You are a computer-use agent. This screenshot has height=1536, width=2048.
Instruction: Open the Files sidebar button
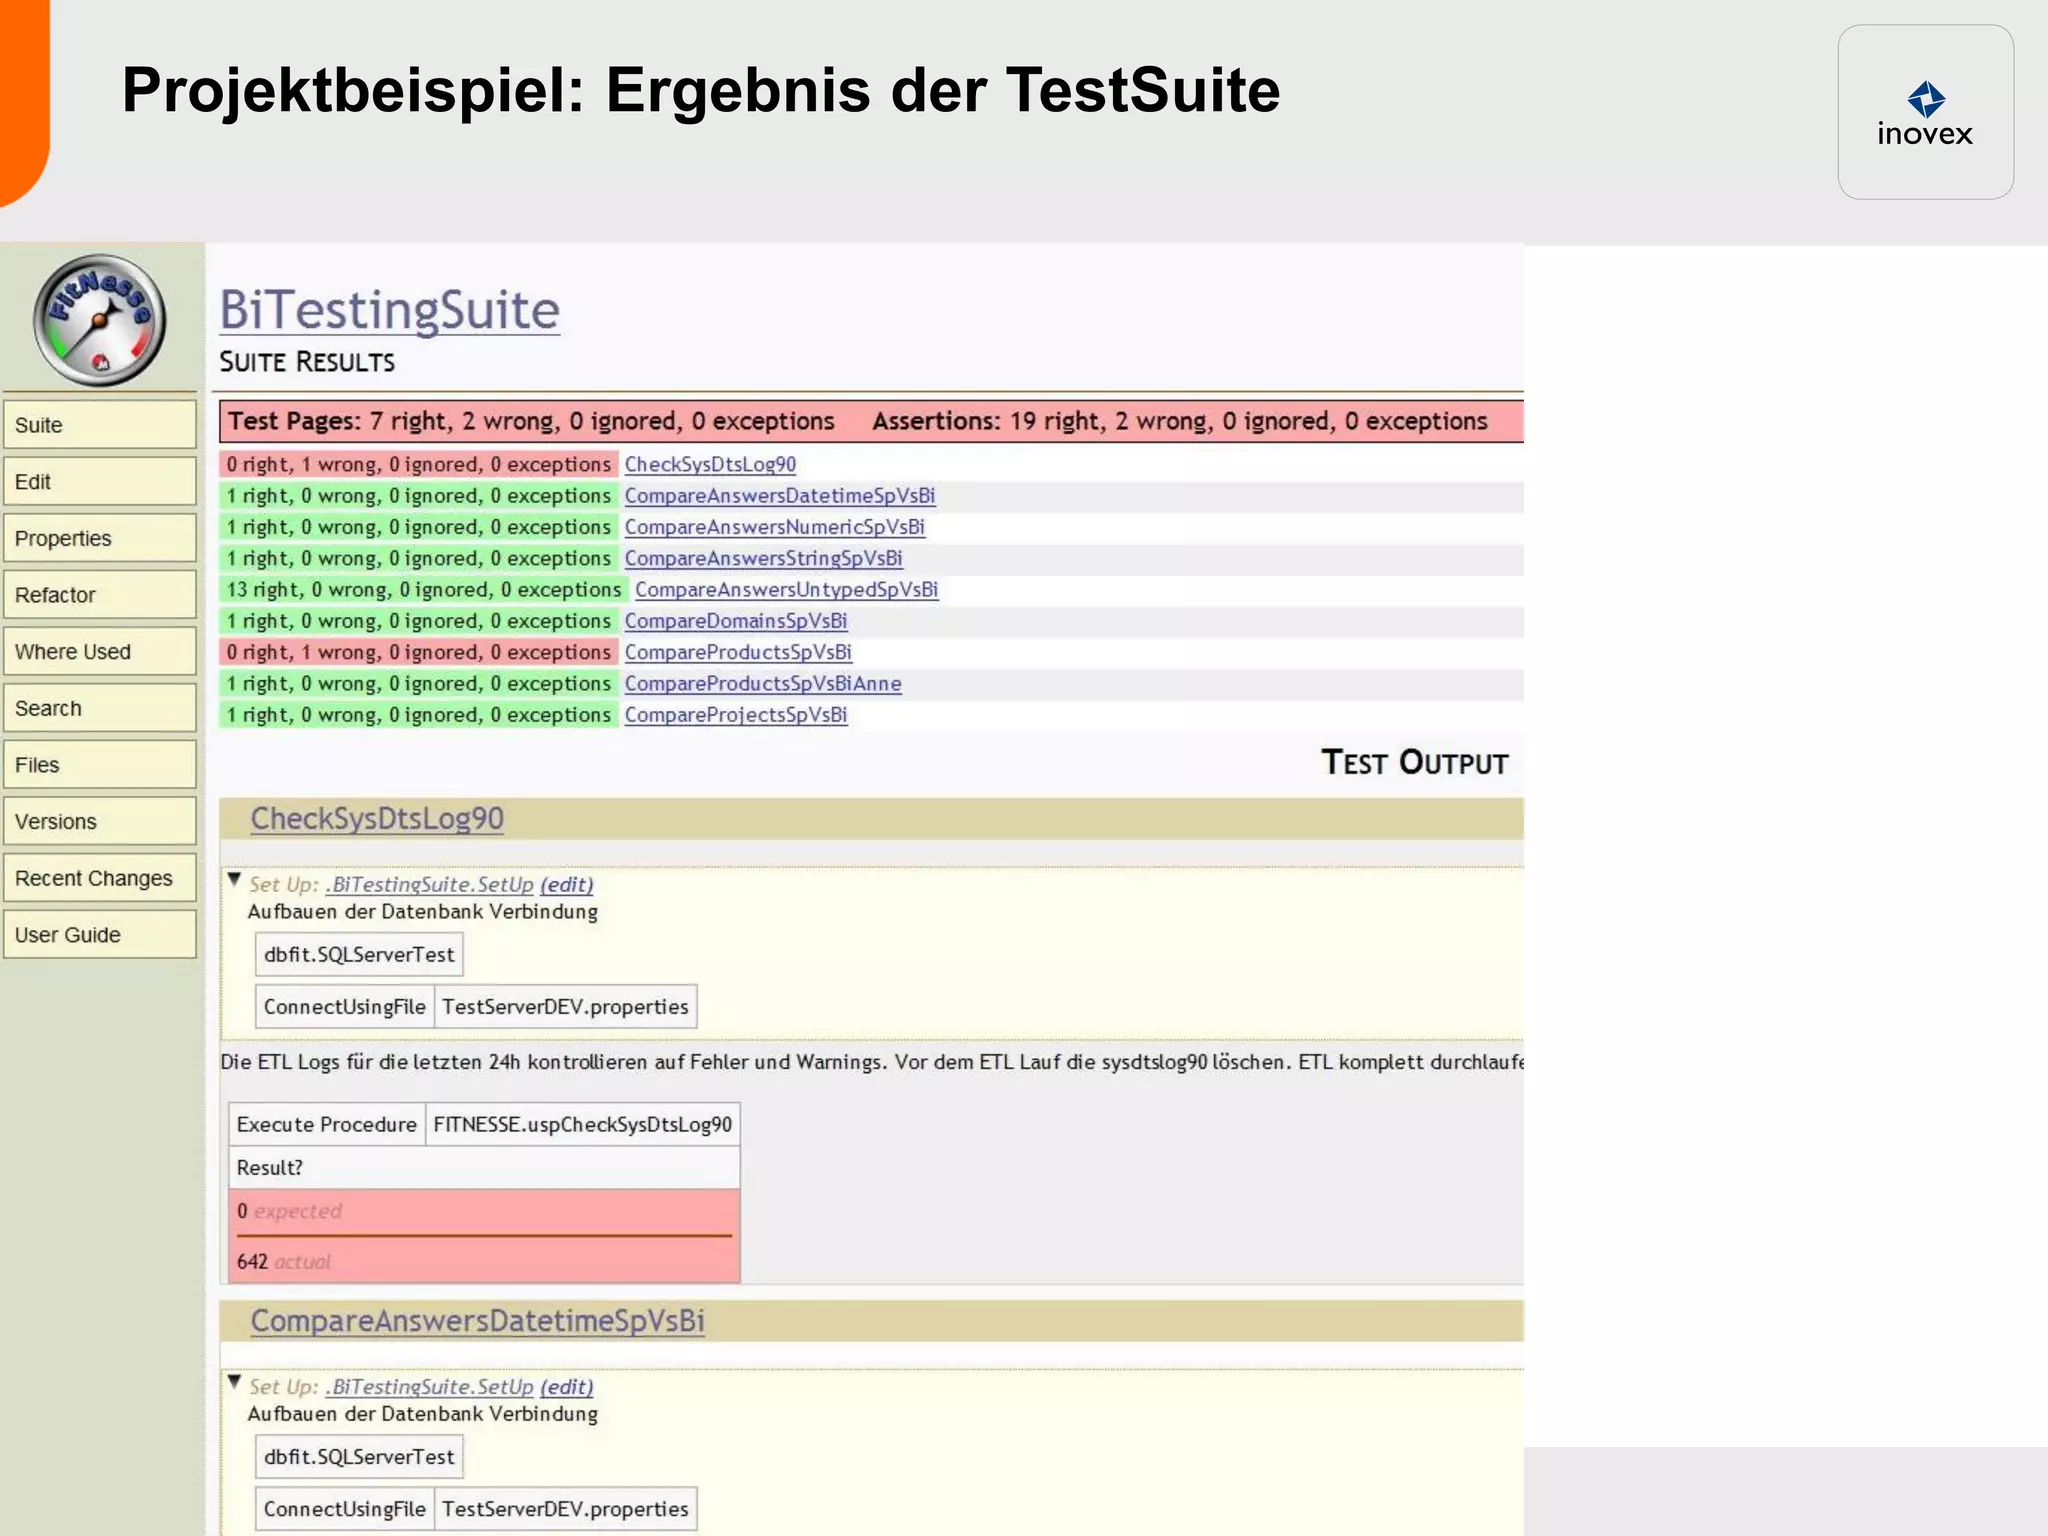(99, 765)
